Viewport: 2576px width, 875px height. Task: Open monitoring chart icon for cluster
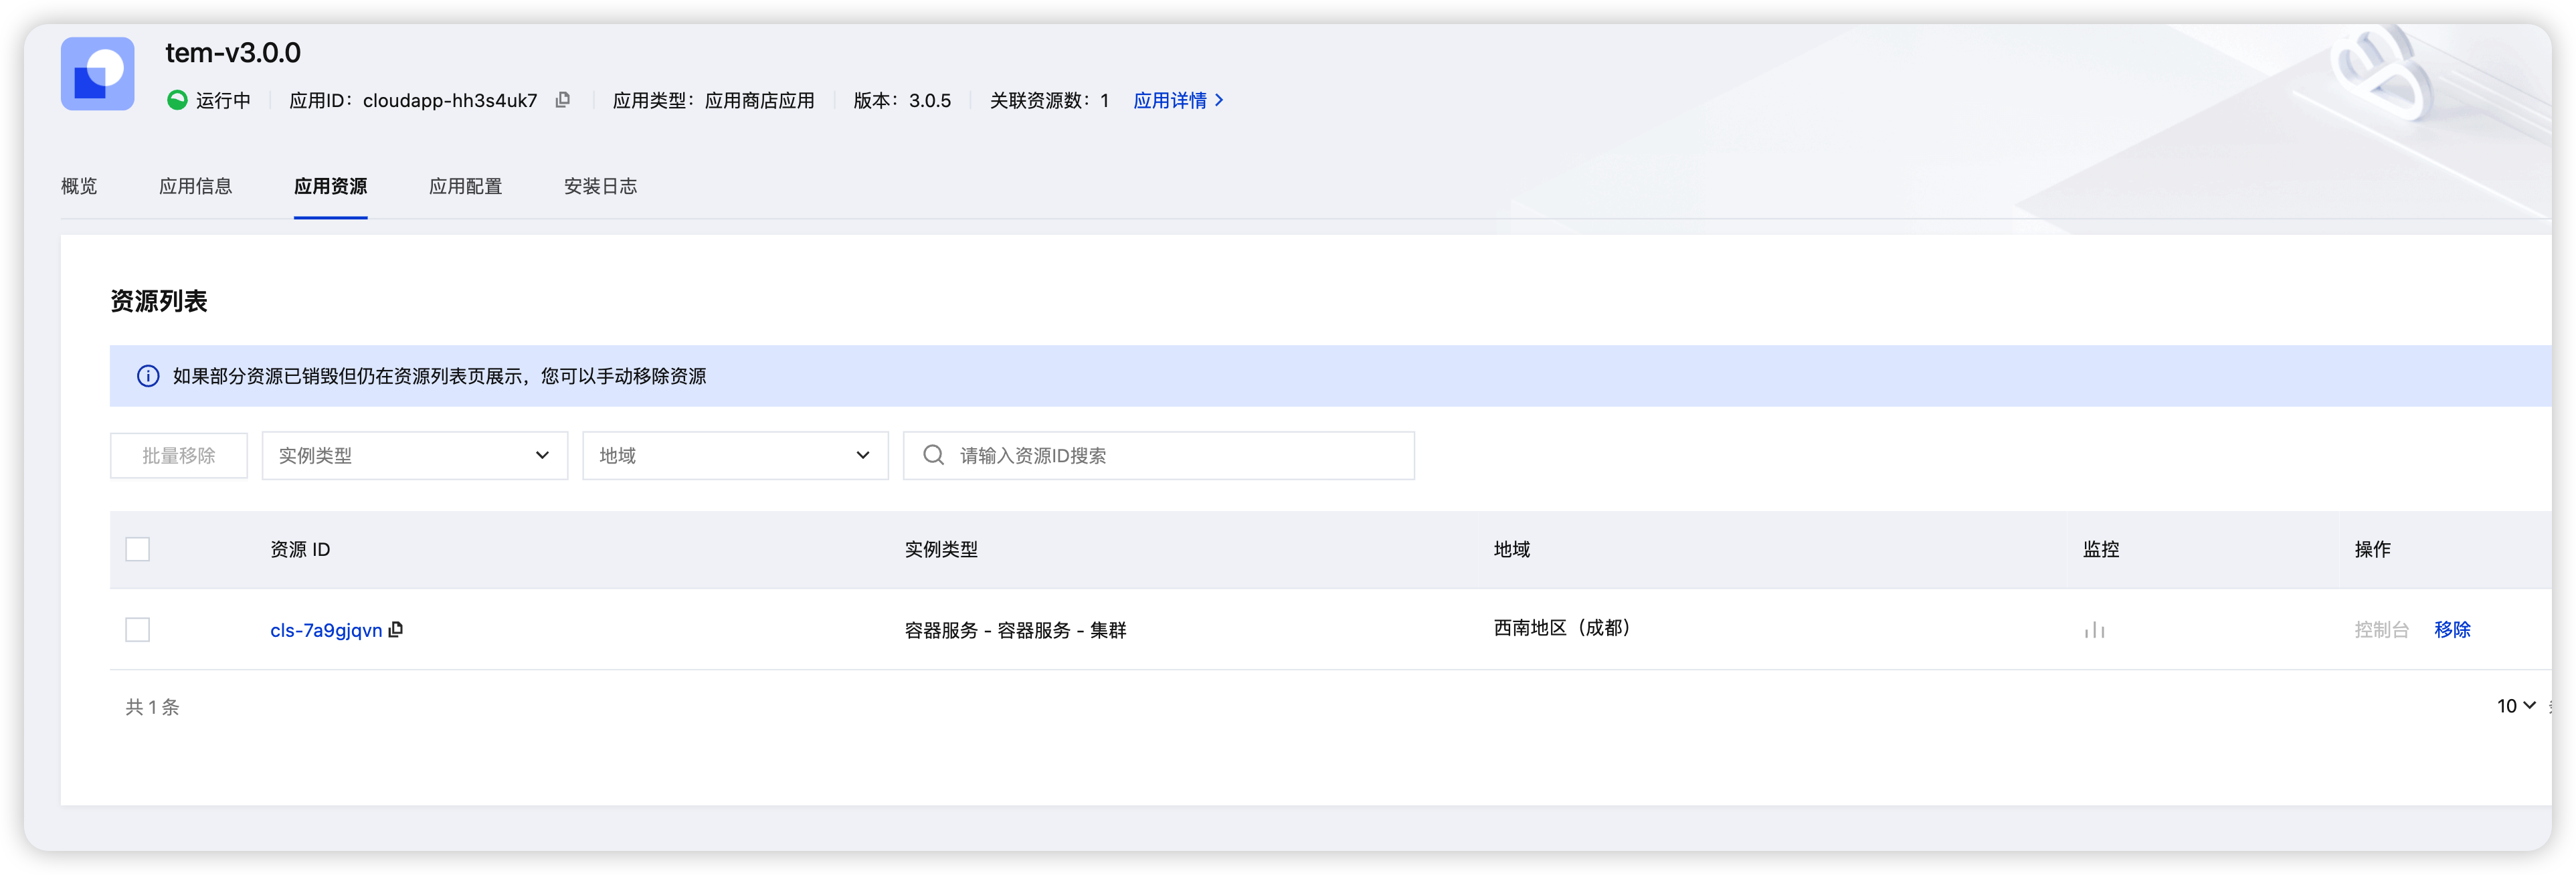point(2094,630)
